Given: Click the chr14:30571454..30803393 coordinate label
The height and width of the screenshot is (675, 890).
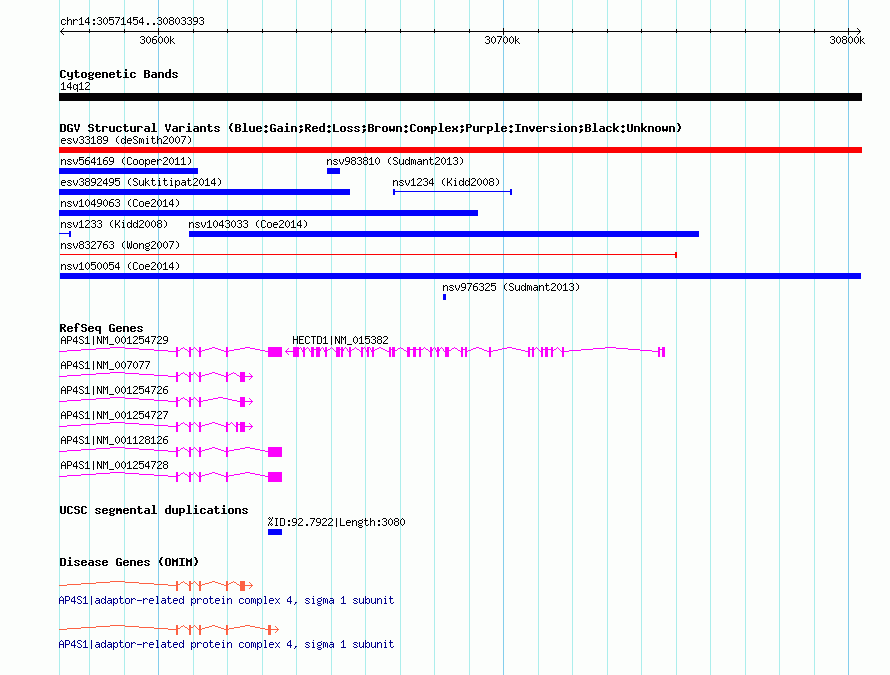Looking at the screenshot, I should 132,21.
